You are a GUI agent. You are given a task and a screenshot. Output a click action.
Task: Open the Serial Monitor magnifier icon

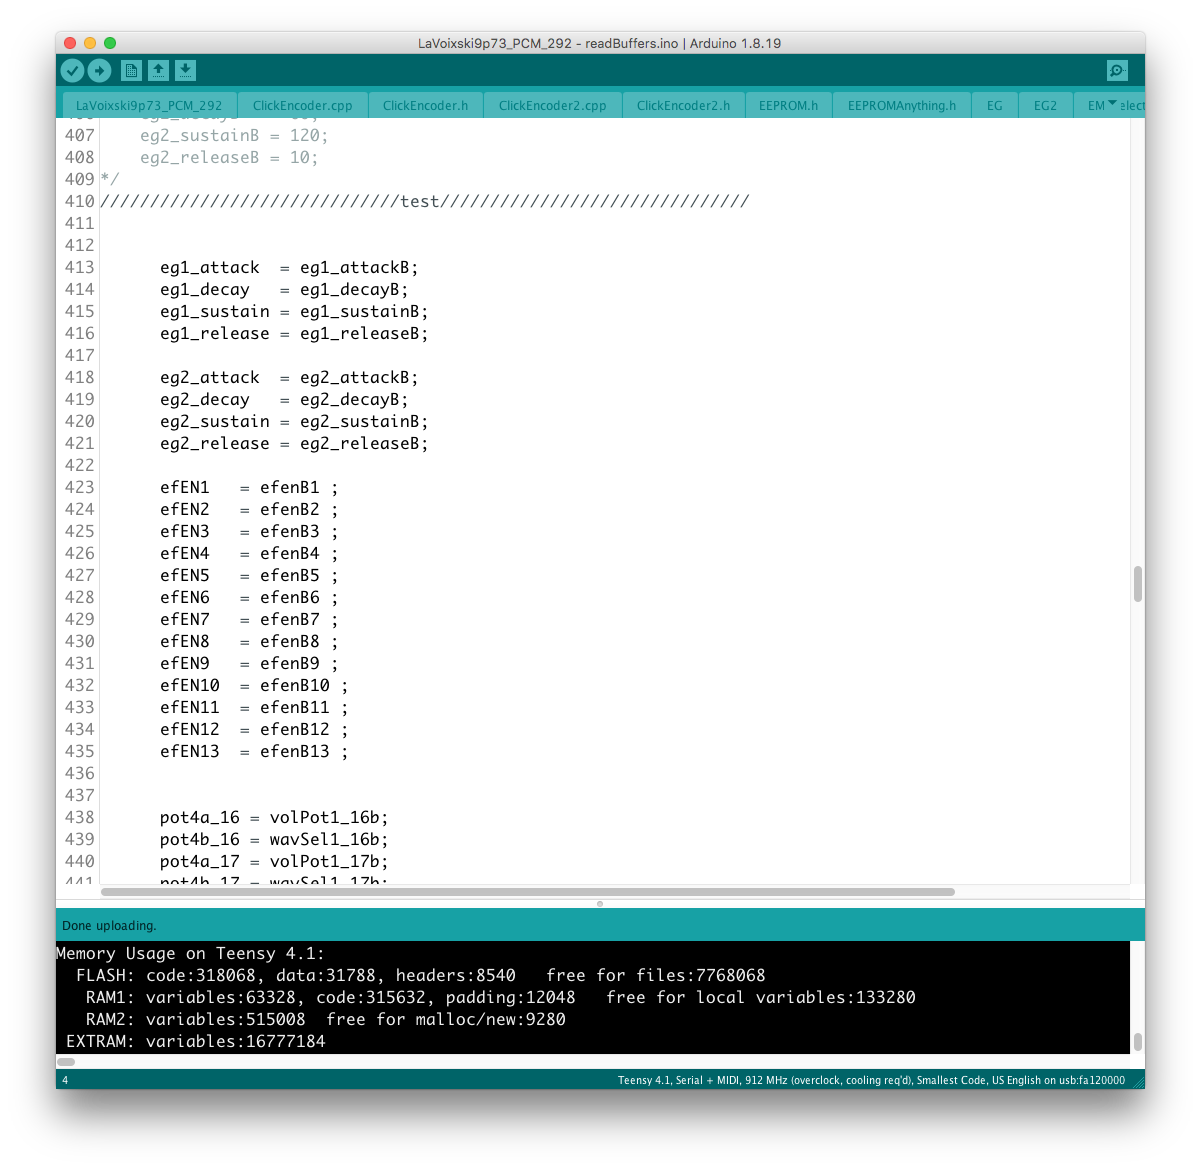[x=1117, y=70]
